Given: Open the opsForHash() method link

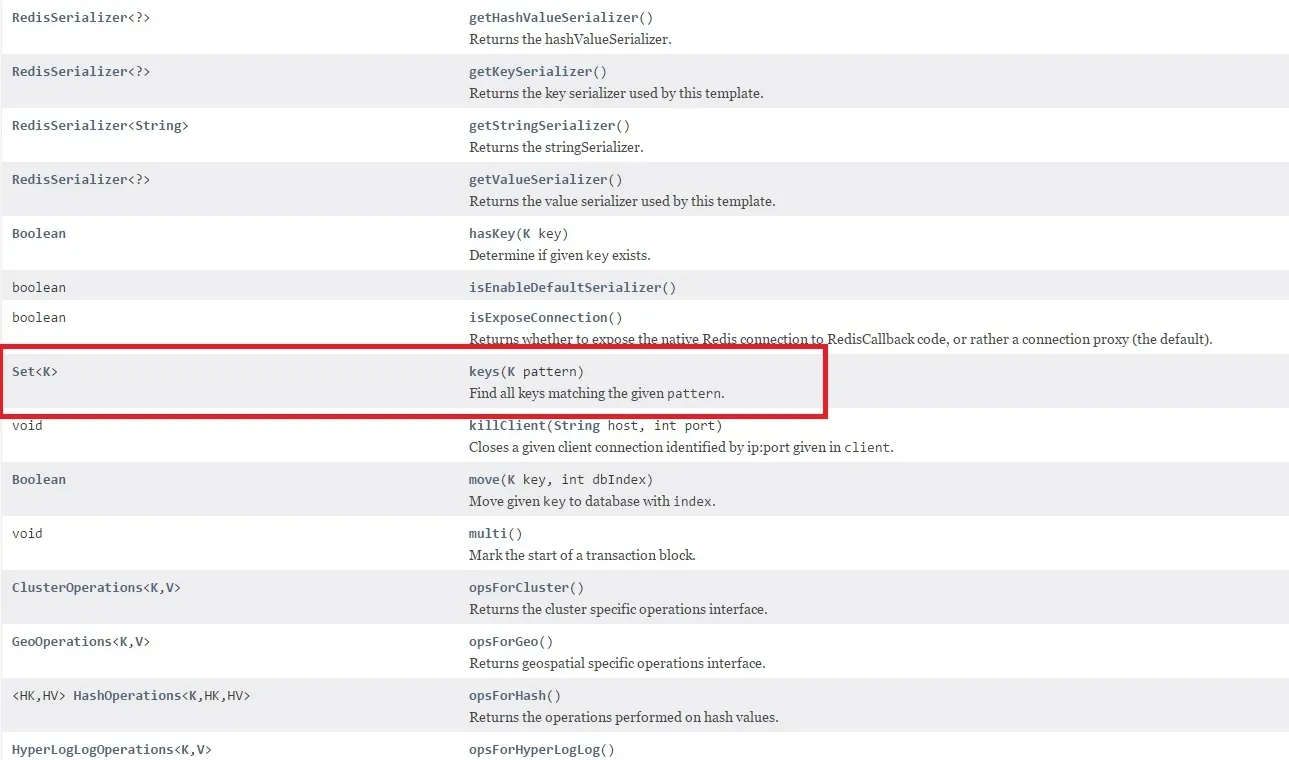Looking at the screenshot, I should pos(515,696).
